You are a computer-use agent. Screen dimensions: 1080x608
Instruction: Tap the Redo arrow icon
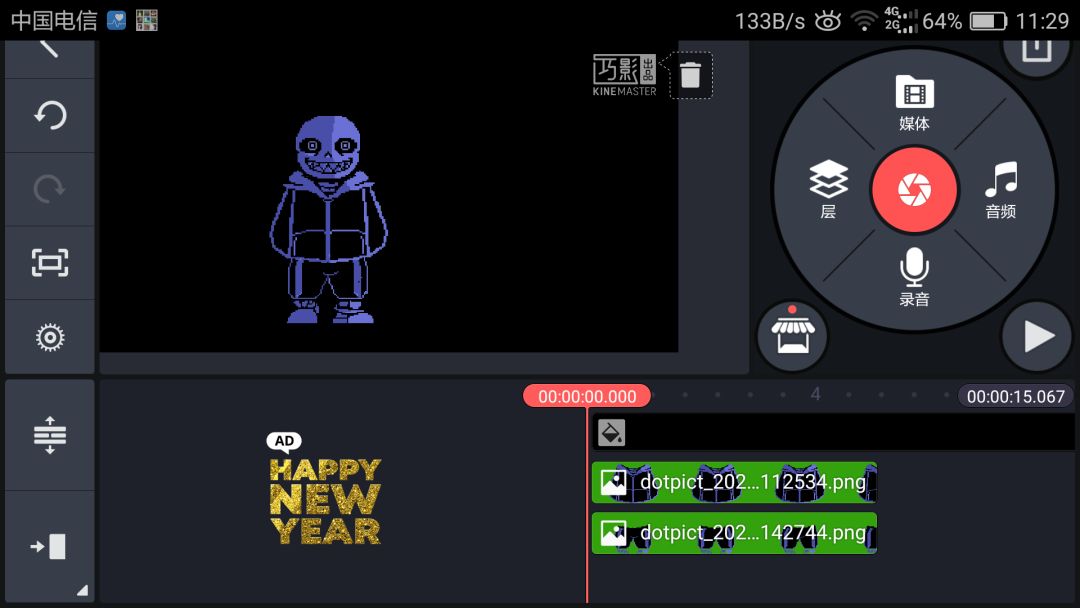(50, 189)
